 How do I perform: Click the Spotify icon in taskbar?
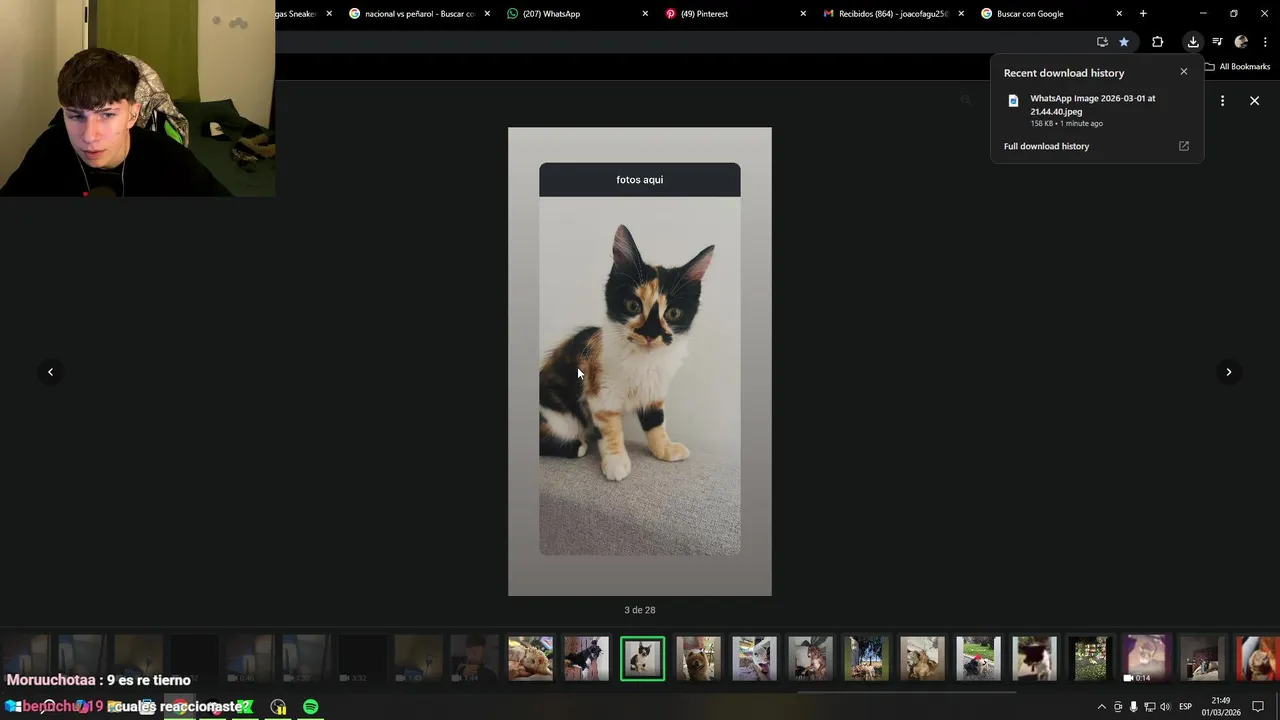pos(311,707)
